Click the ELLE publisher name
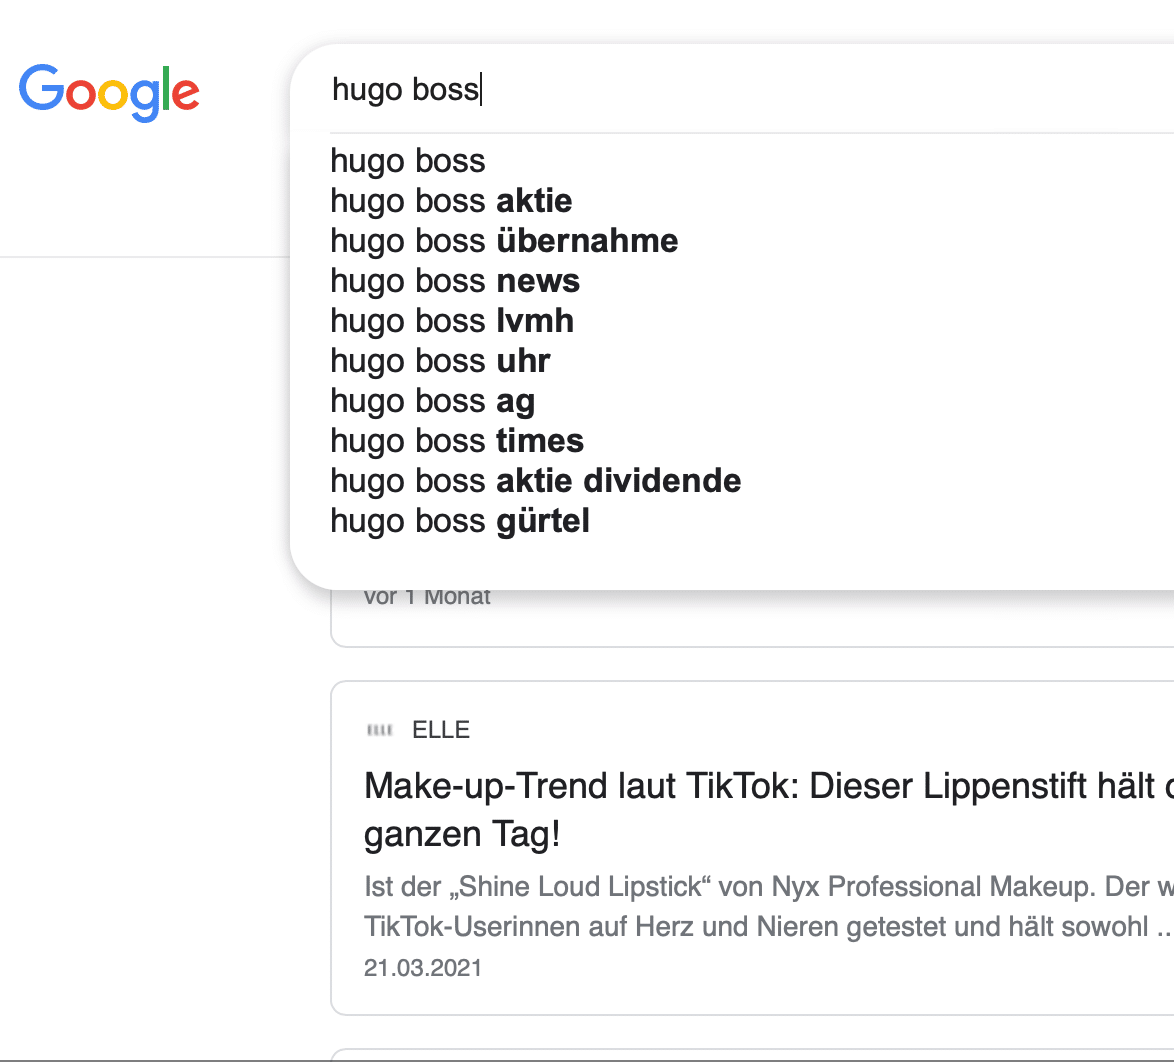The image size is (1174, 1062). (441, 729)
